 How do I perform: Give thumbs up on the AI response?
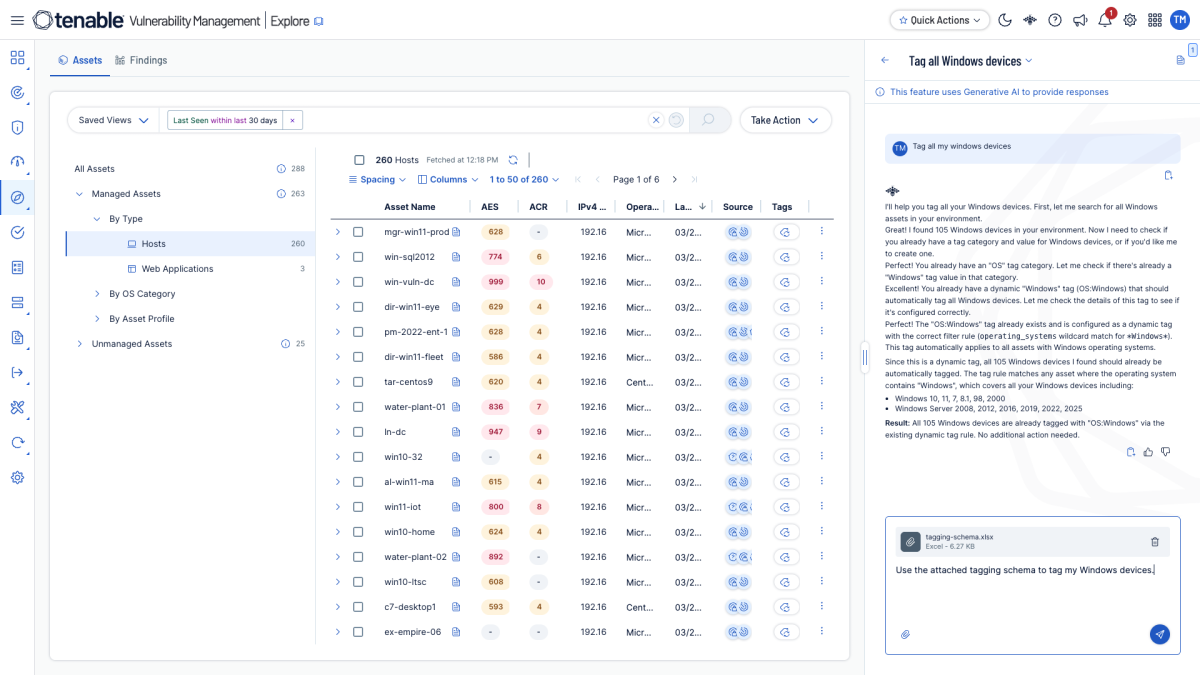1148,451
